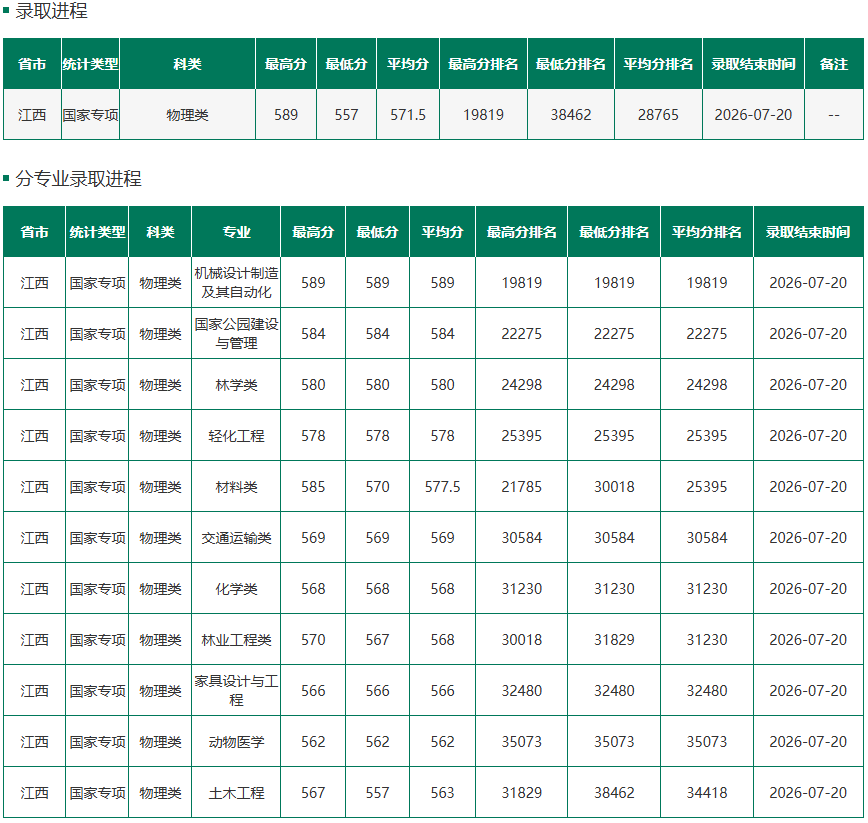Select the 录取结束时间 header in lower table
The width and height of the screenshot is (868, 823).
[808, 232]
